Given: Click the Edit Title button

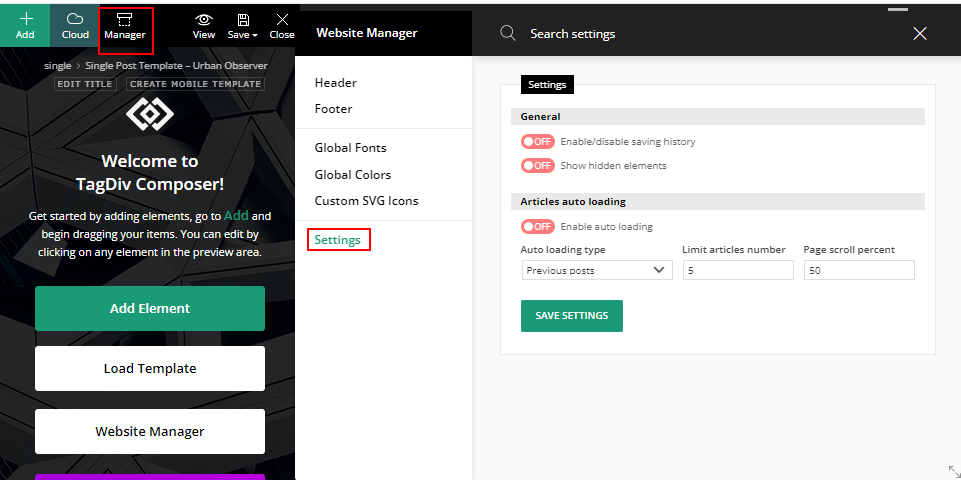Looking at the screenshot, I should pos(85,84).
